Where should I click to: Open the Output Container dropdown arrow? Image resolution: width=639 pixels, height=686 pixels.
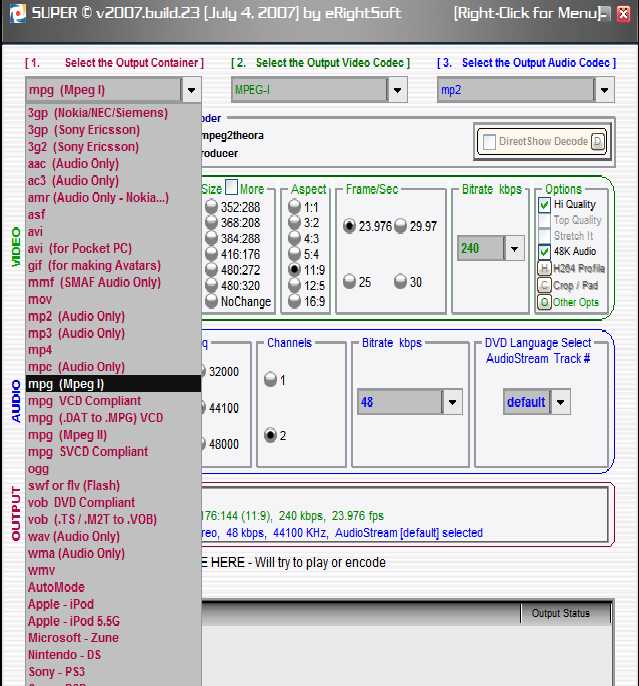pos(191,90)
